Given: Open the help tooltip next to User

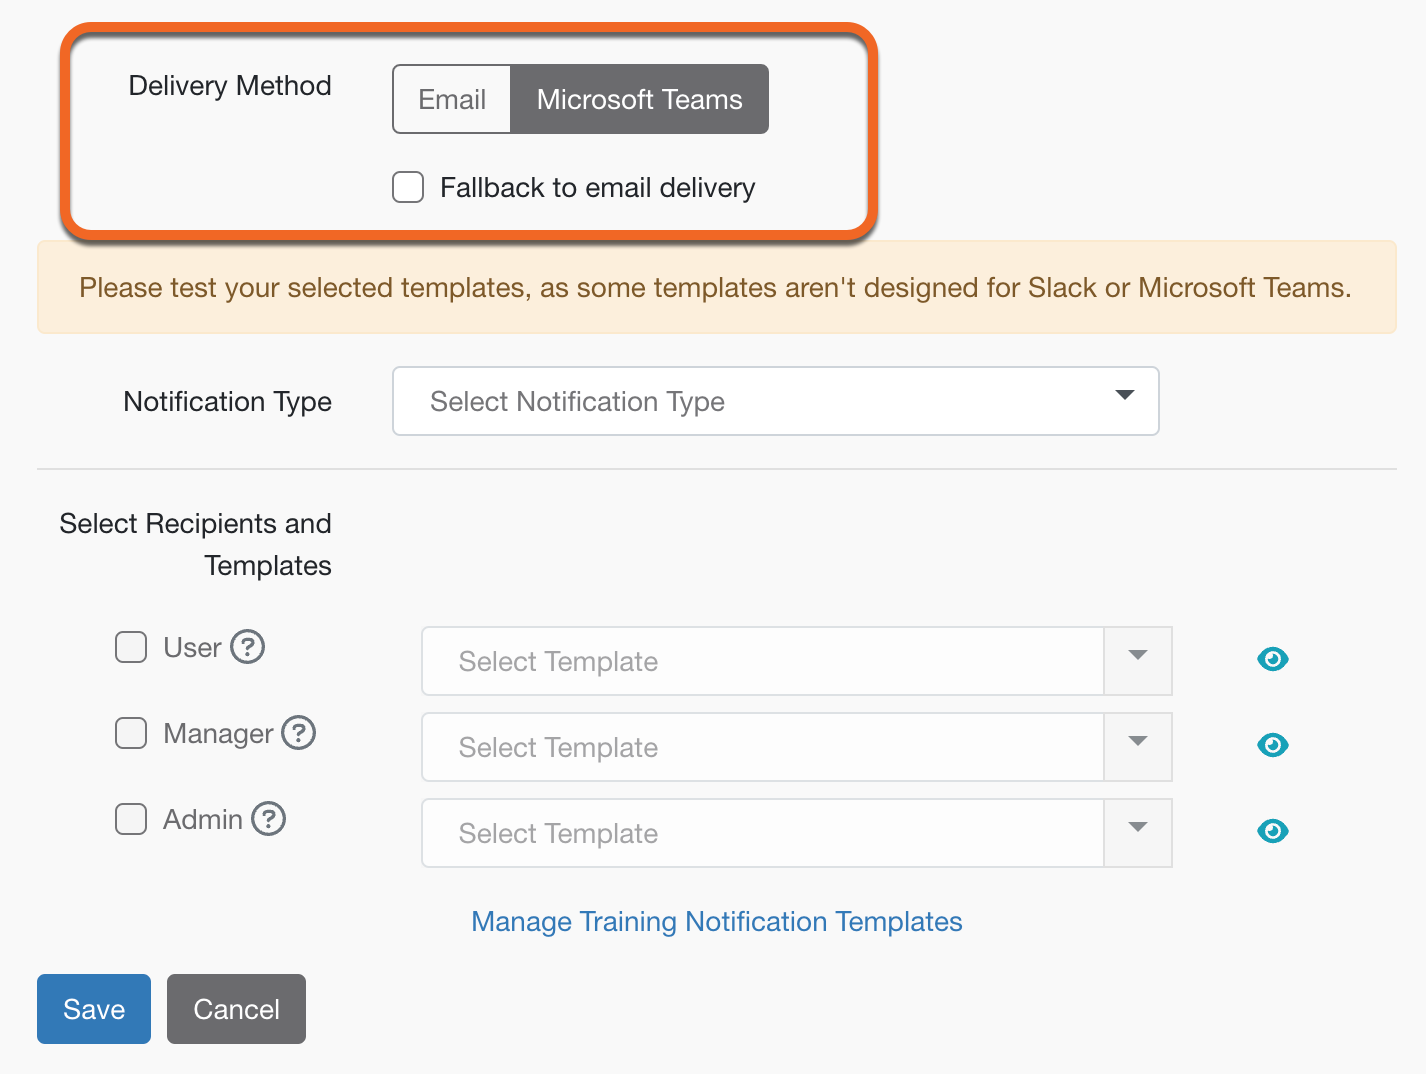Looking at the screenshot, I should pyautogui.click(x=248, y=647).
